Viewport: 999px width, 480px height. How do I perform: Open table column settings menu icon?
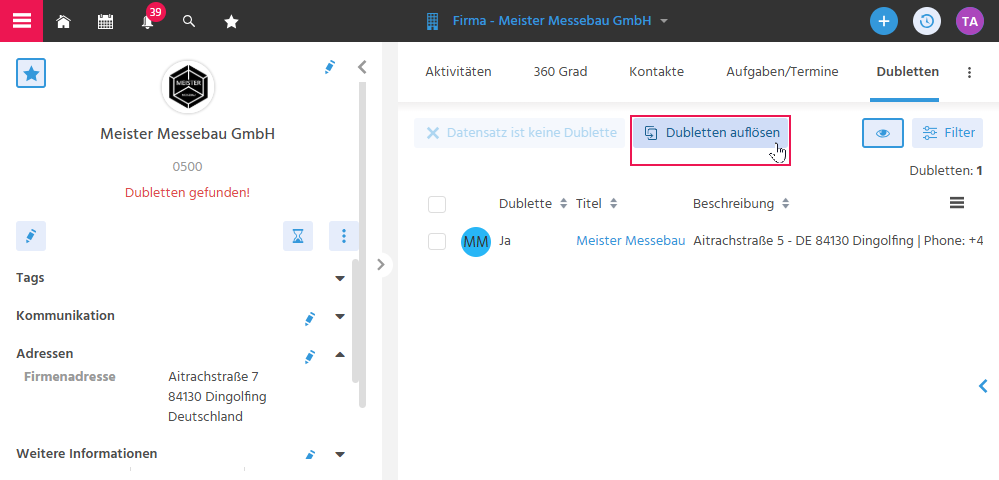click(x=956, y=203)
